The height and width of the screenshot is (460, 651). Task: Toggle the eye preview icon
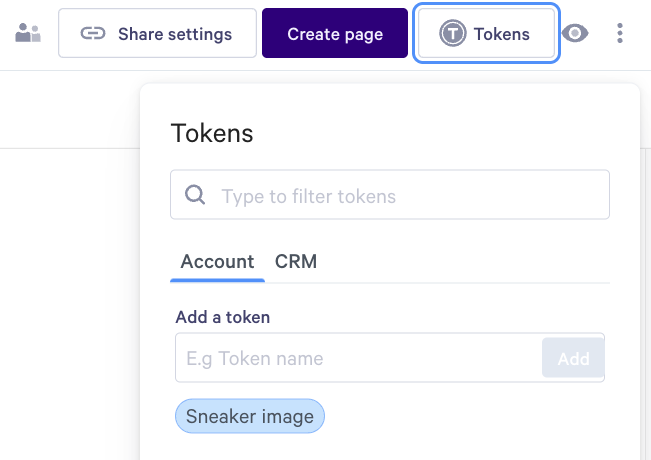click(575, 33)
